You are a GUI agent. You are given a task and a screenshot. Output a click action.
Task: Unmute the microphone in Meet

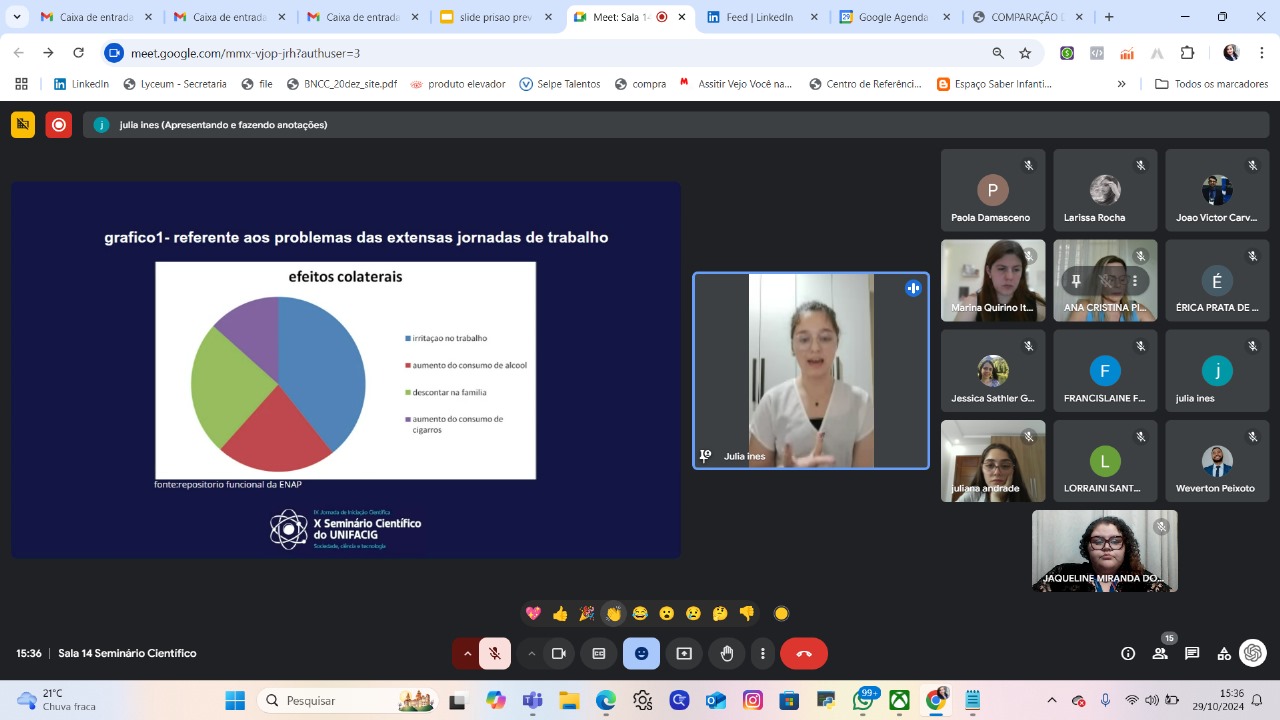[494, 653]
